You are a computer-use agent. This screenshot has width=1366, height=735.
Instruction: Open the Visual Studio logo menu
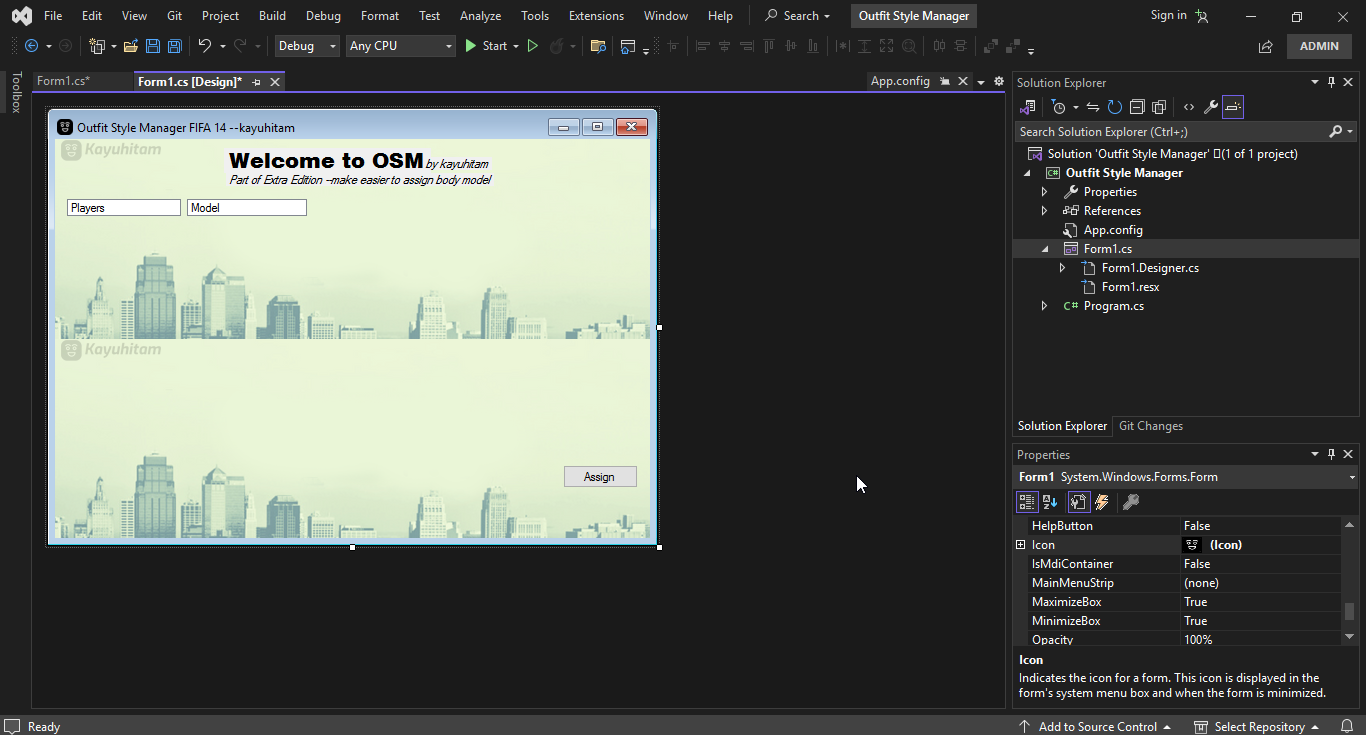21,16
